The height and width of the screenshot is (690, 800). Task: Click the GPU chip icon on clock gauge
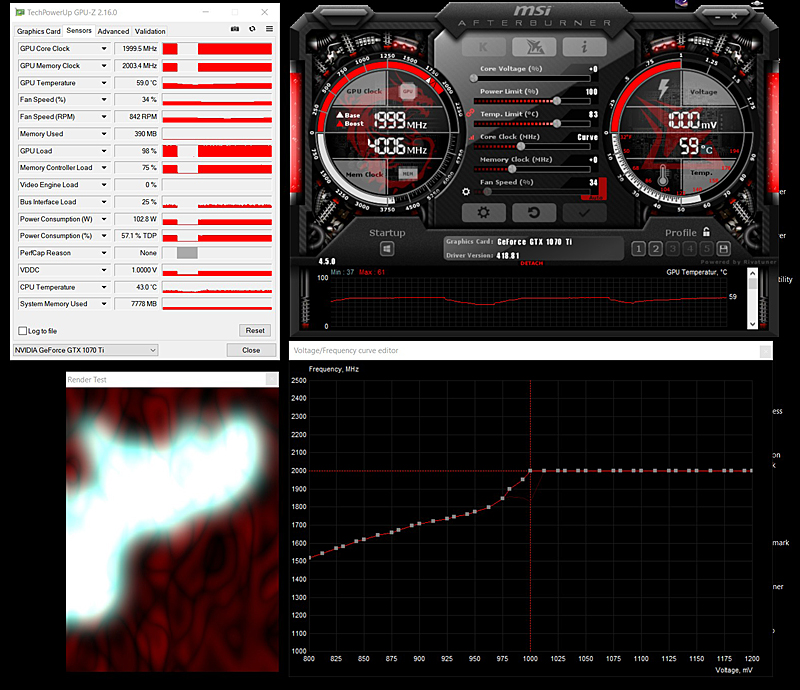click(408, 91)
